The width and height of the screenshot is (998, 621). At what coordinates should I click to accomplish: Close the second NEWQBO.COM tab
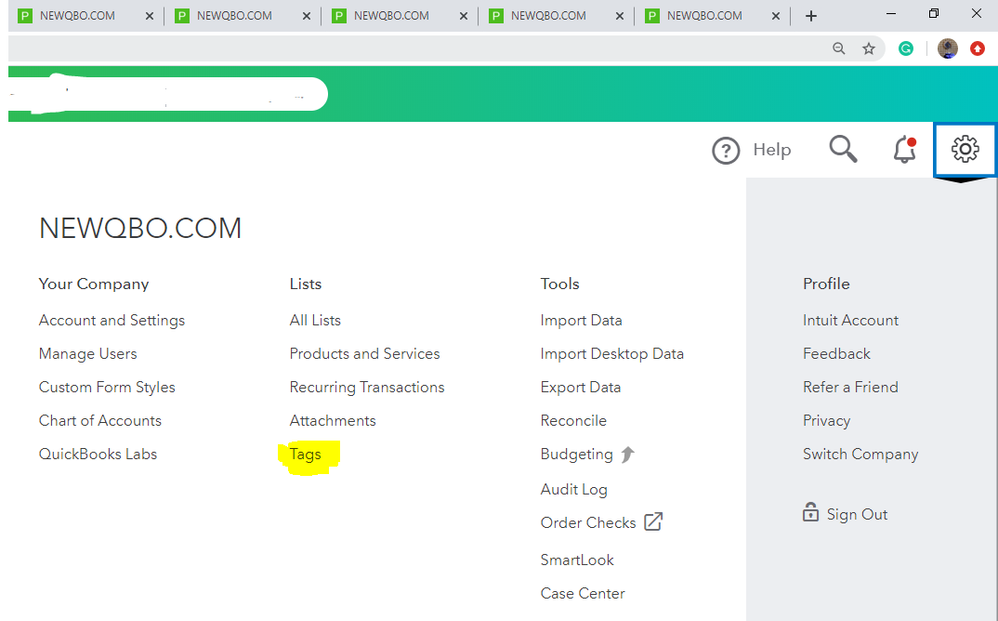306,16
